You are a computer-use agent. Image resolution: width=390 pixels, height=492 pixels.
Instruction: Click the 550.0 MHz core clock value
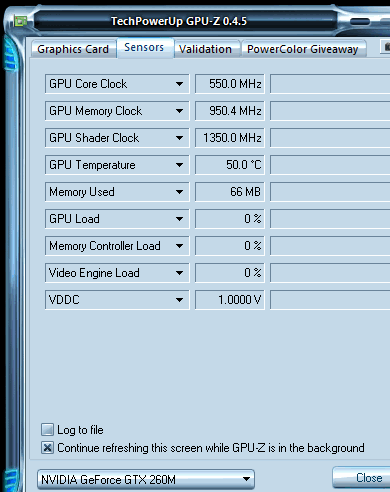[230, 84]
